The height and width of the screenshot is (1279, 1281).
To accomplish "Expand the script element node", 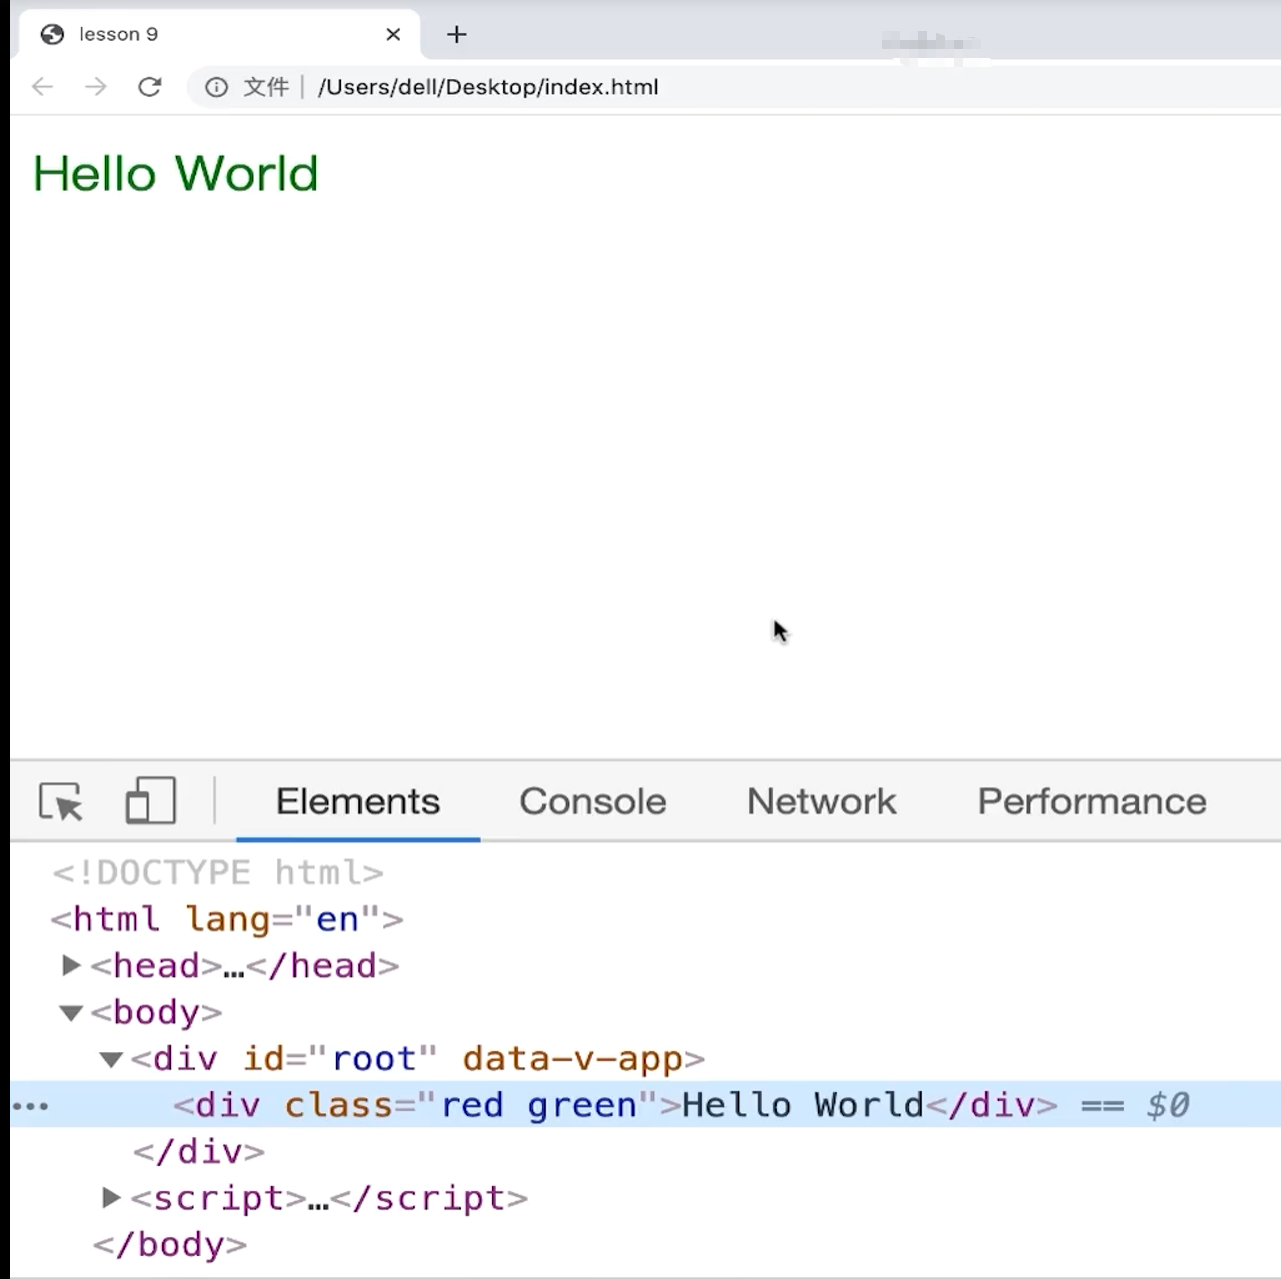I will point(111,1197).
